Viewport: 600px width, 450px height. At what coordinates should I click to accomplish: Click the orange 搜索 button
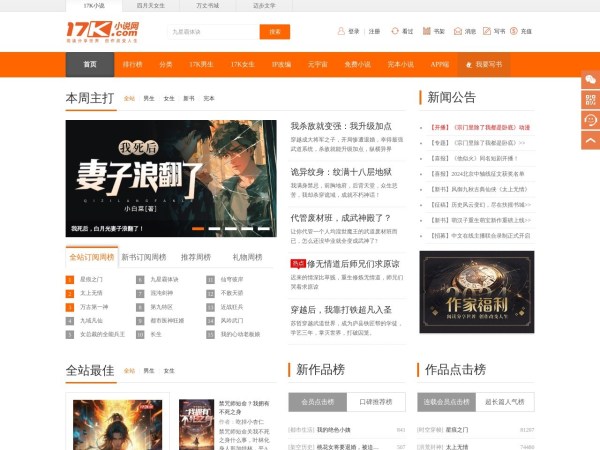[275, 32]
